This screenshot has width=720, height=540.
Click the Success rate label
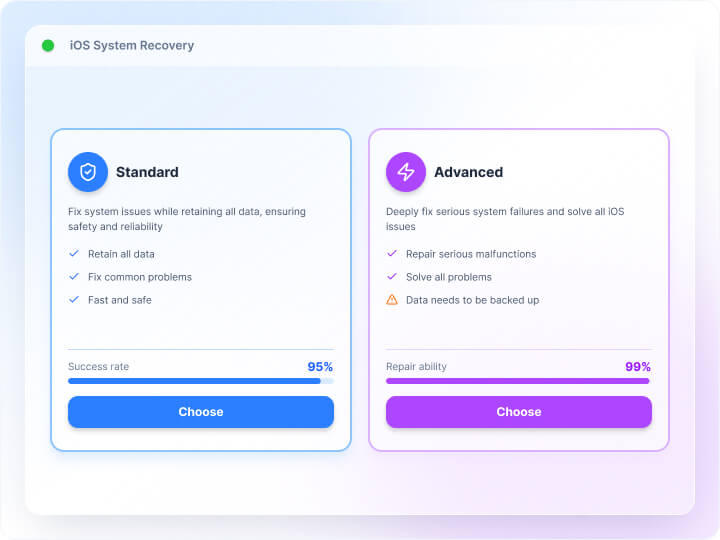pos(99,366)
